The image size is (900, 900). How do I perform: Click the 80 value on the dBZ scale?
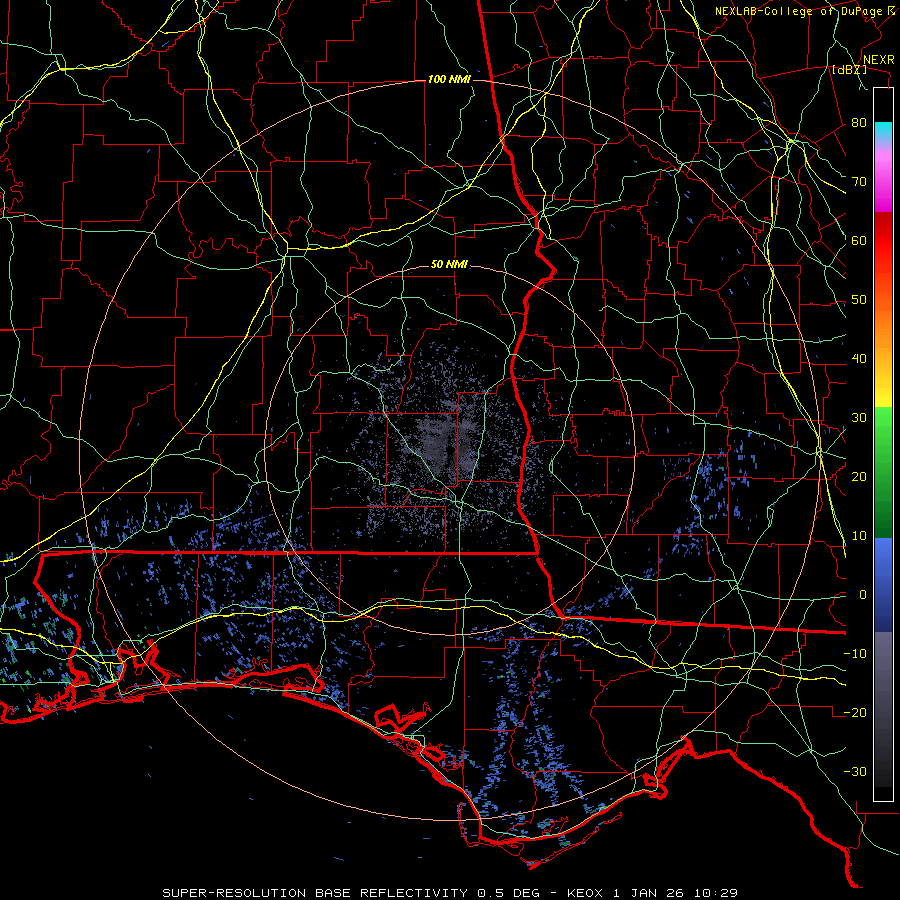pos(859,123)
